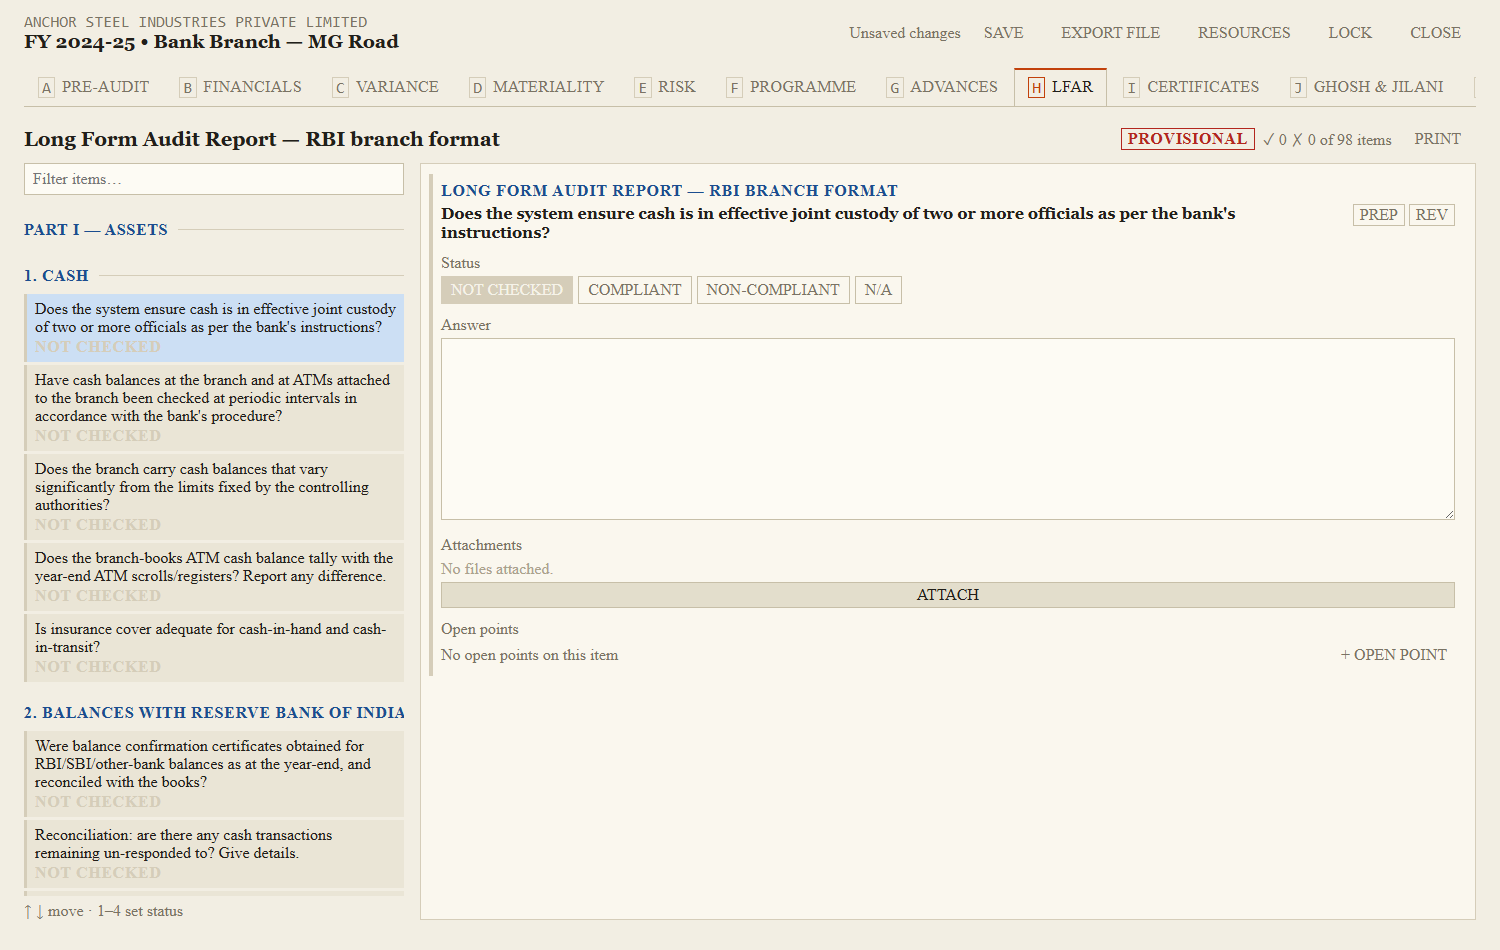Click EXPORT FILE
Viewport: 1500px width, 950px height.
pyautogui.click(x=1110, y=33)
